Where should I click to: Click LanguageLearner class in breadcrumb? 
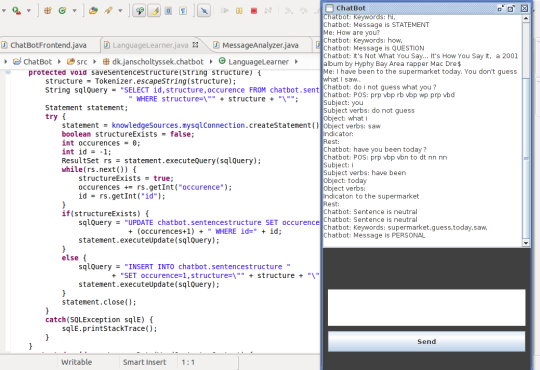[x=254, y=62]
